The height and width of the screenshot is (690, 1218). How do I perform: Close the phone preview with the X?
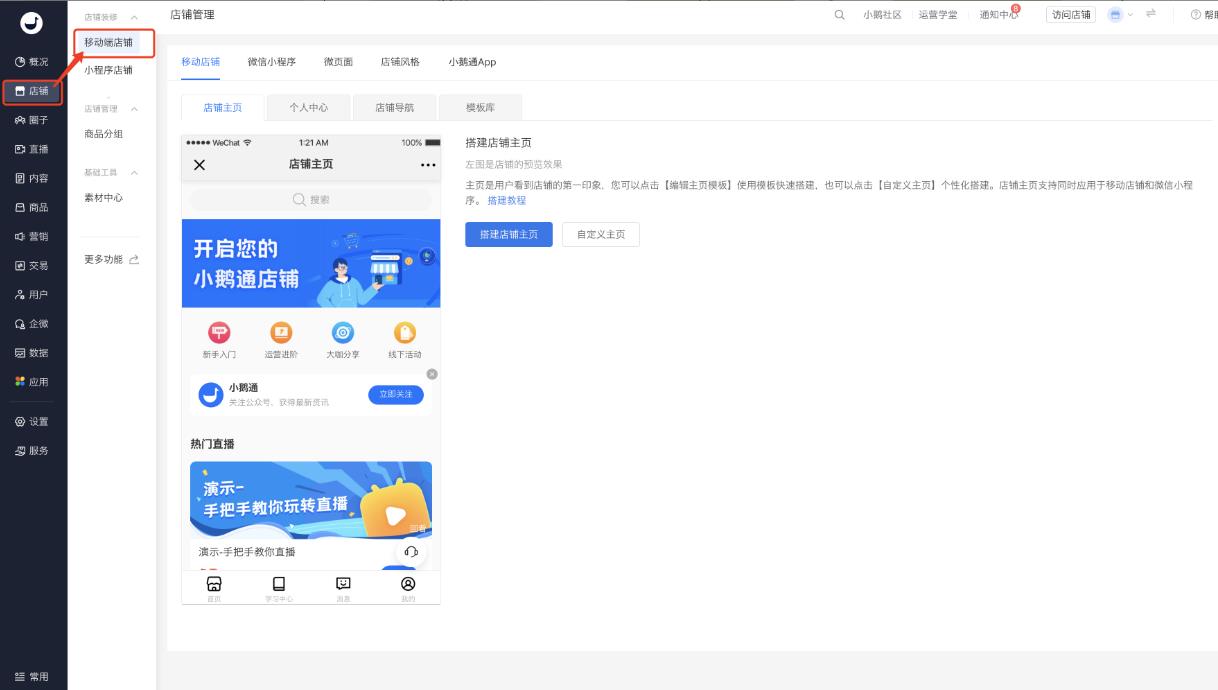199,165
